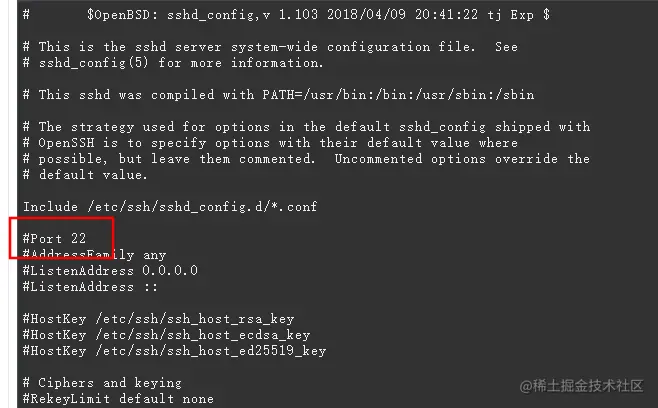Click the ssh_host_ed25519_key HostKey line

174,351
